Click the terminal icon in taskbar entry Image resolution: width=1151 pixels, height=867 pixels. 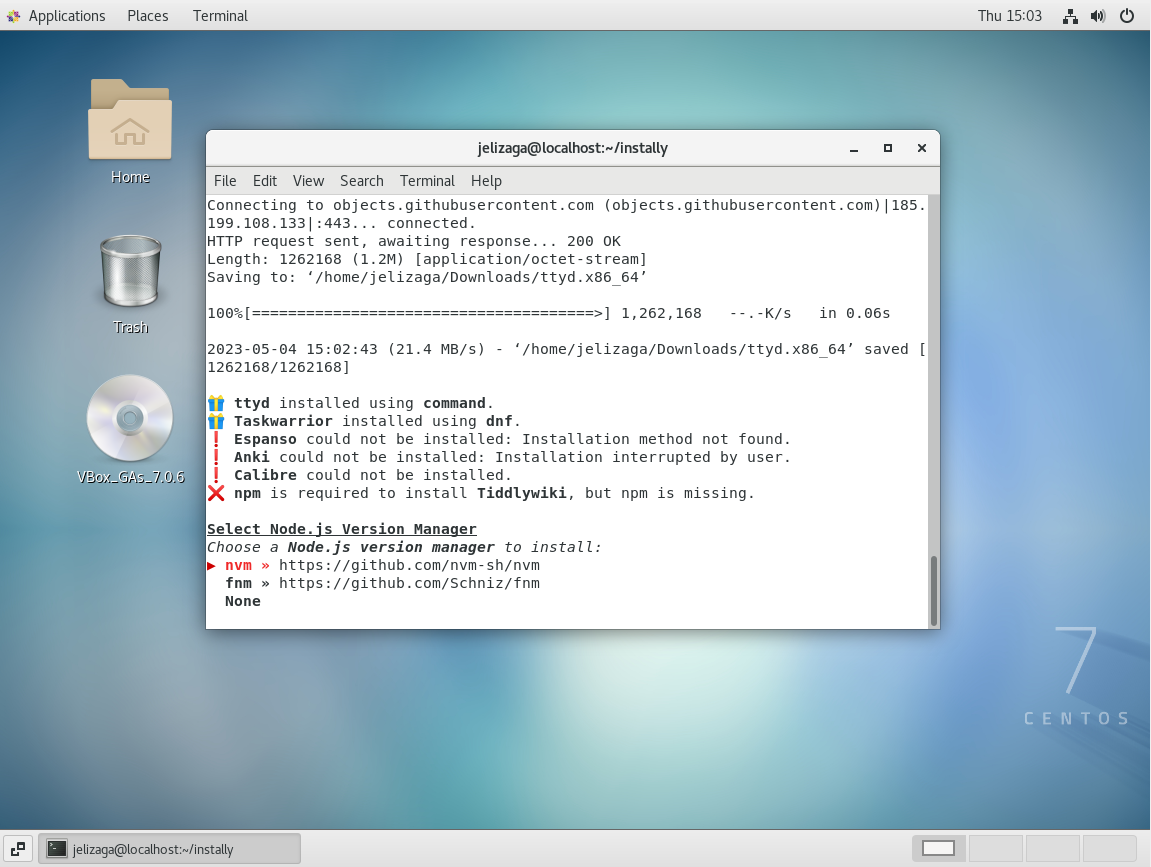57,849
